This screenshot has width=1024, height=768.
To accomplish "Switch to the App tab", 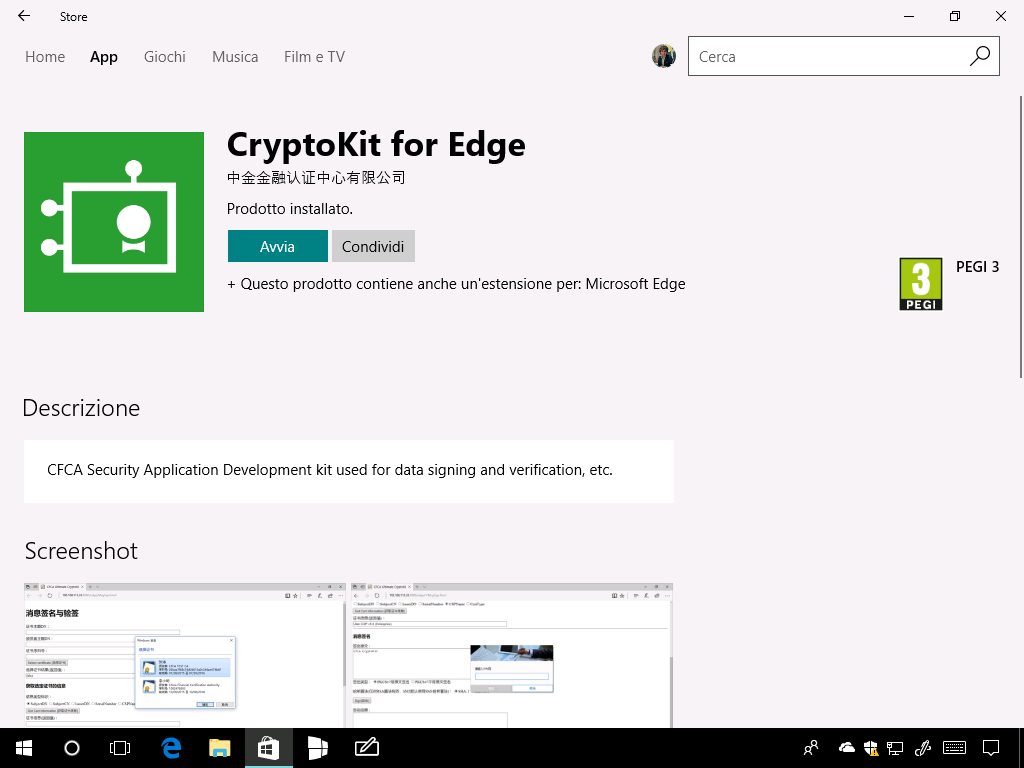I will pyautogui.click(x=104, y=57).
